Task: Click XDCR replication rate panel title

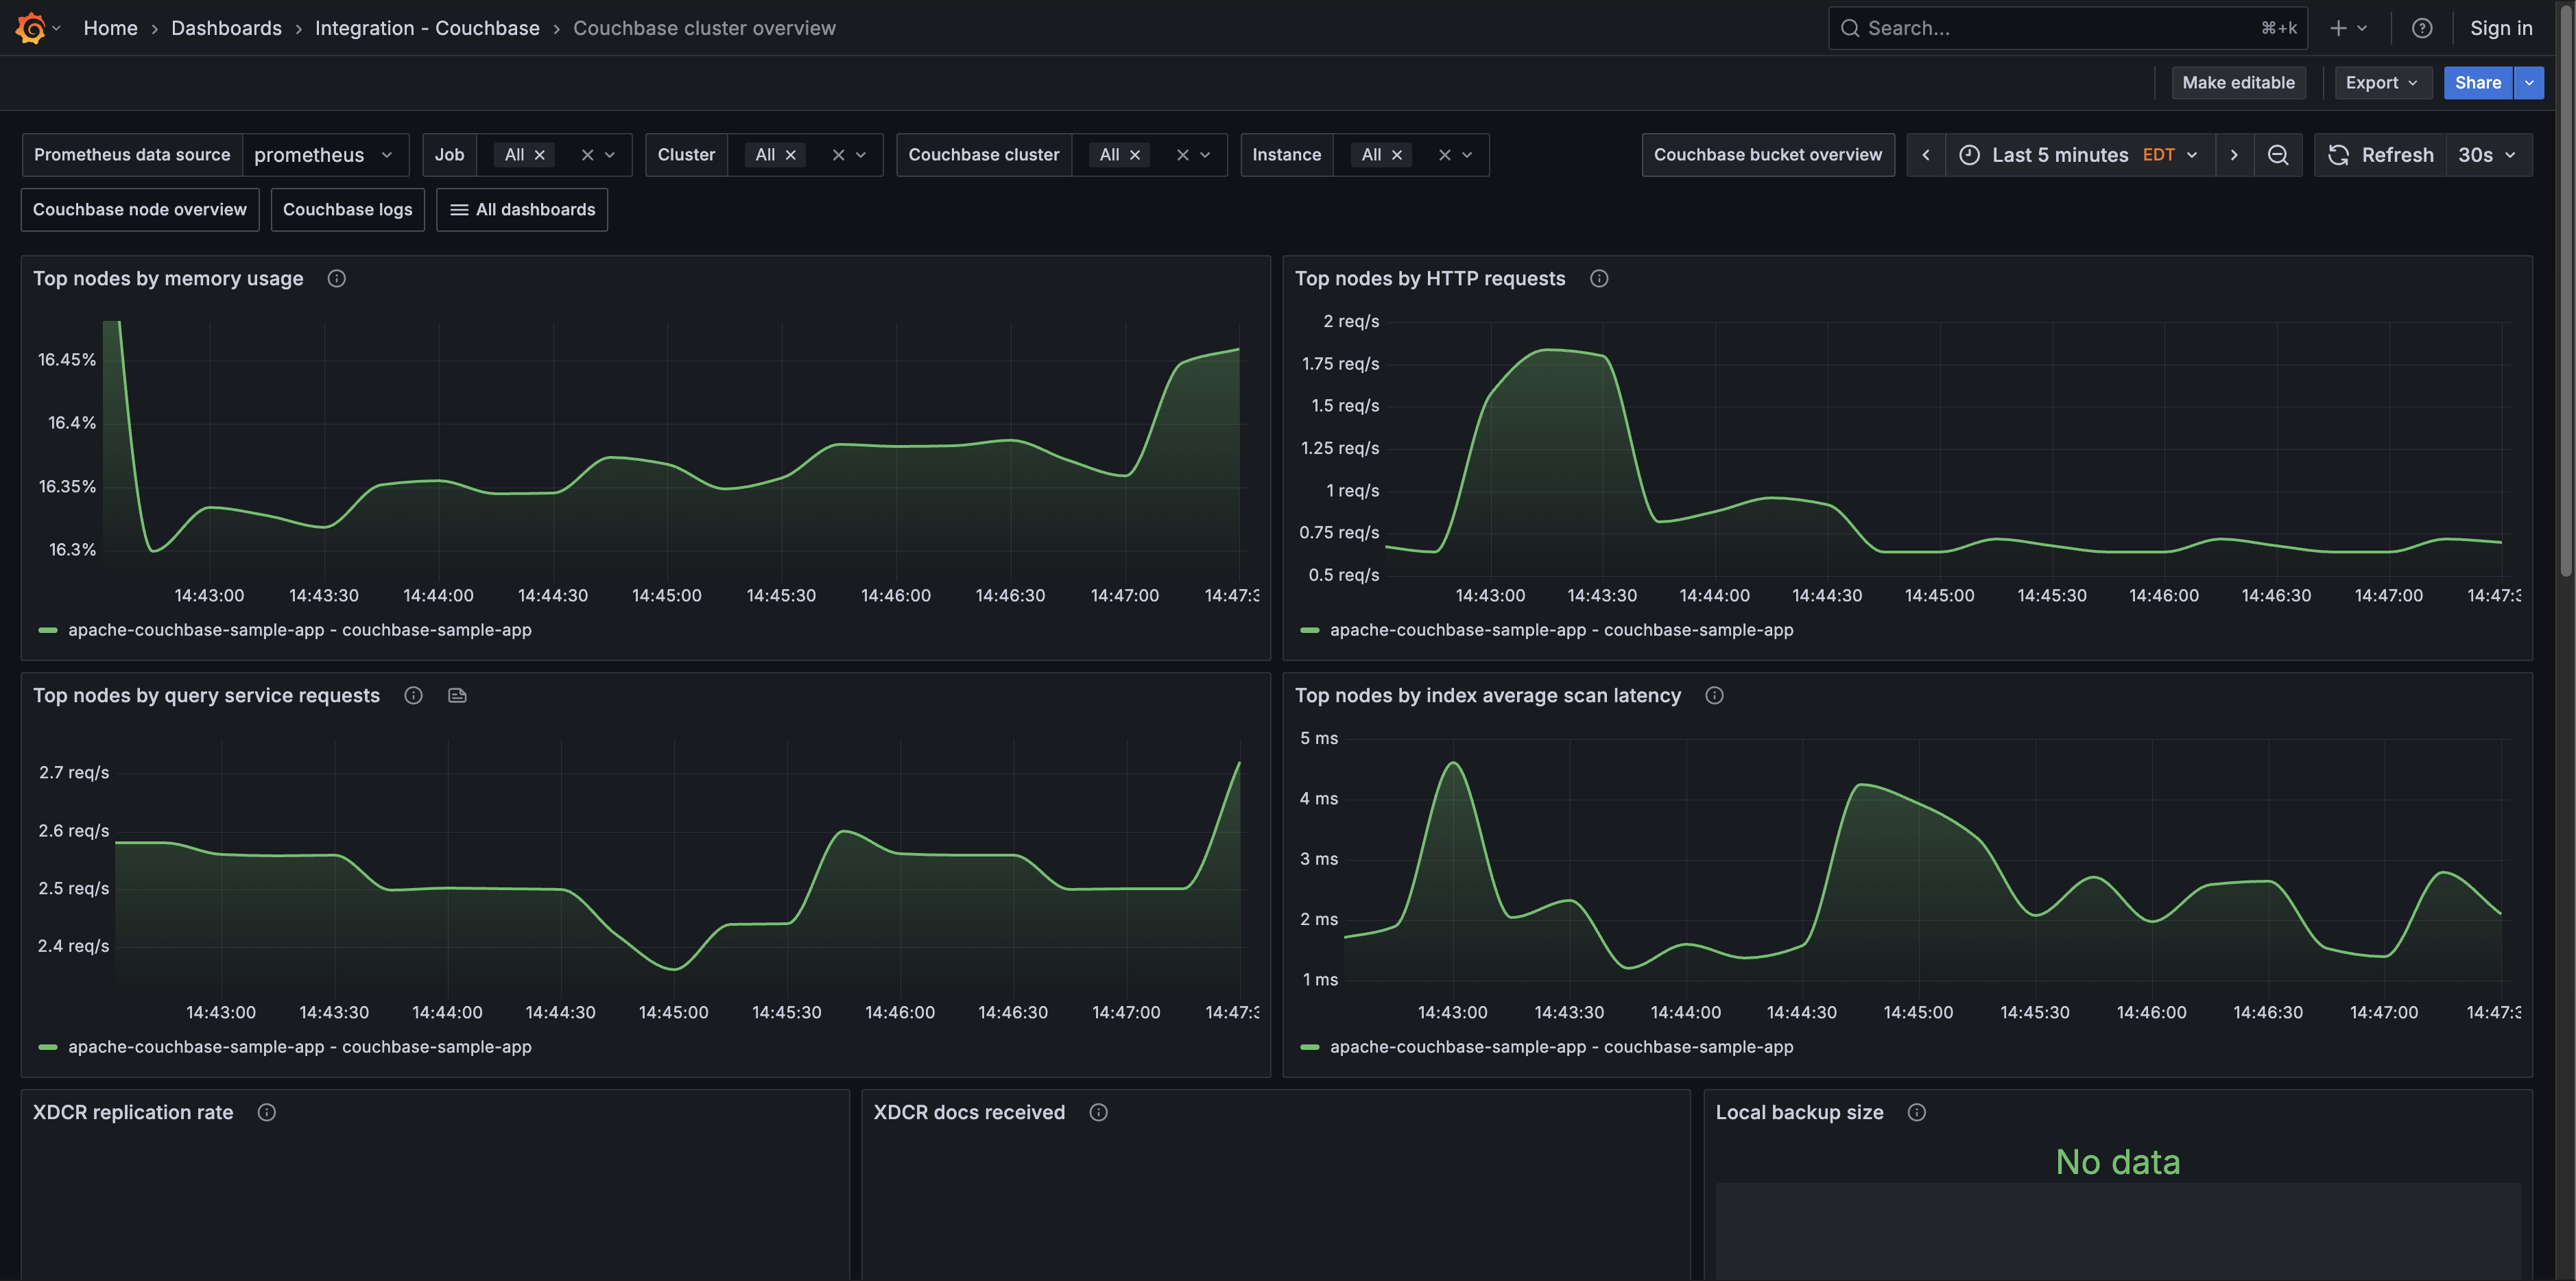Action: (x=133, y=1113)
